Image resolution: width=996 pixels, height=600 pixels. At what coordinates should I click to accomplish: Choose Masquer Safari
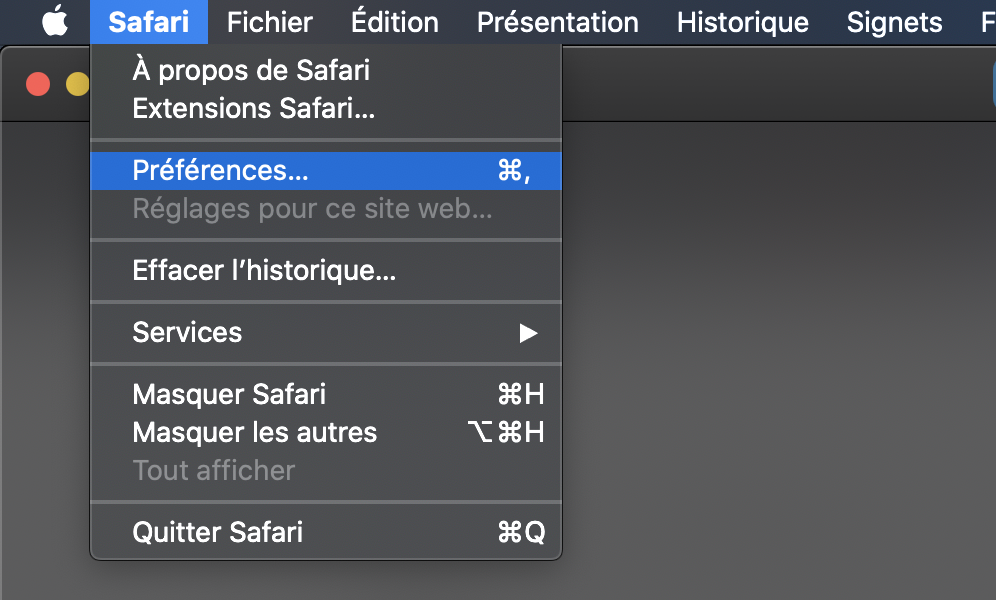pos(229,394)
